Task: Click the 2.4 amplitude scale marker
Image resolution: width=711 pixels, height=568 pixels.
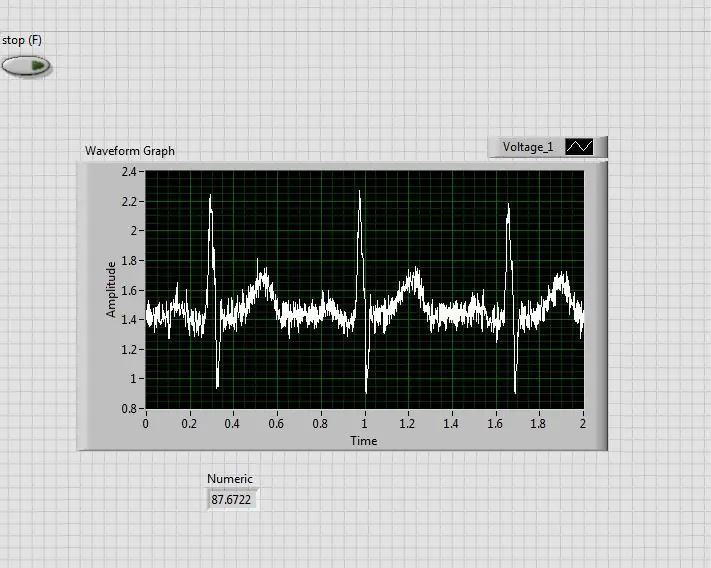Action: click(x=129, y=172)
